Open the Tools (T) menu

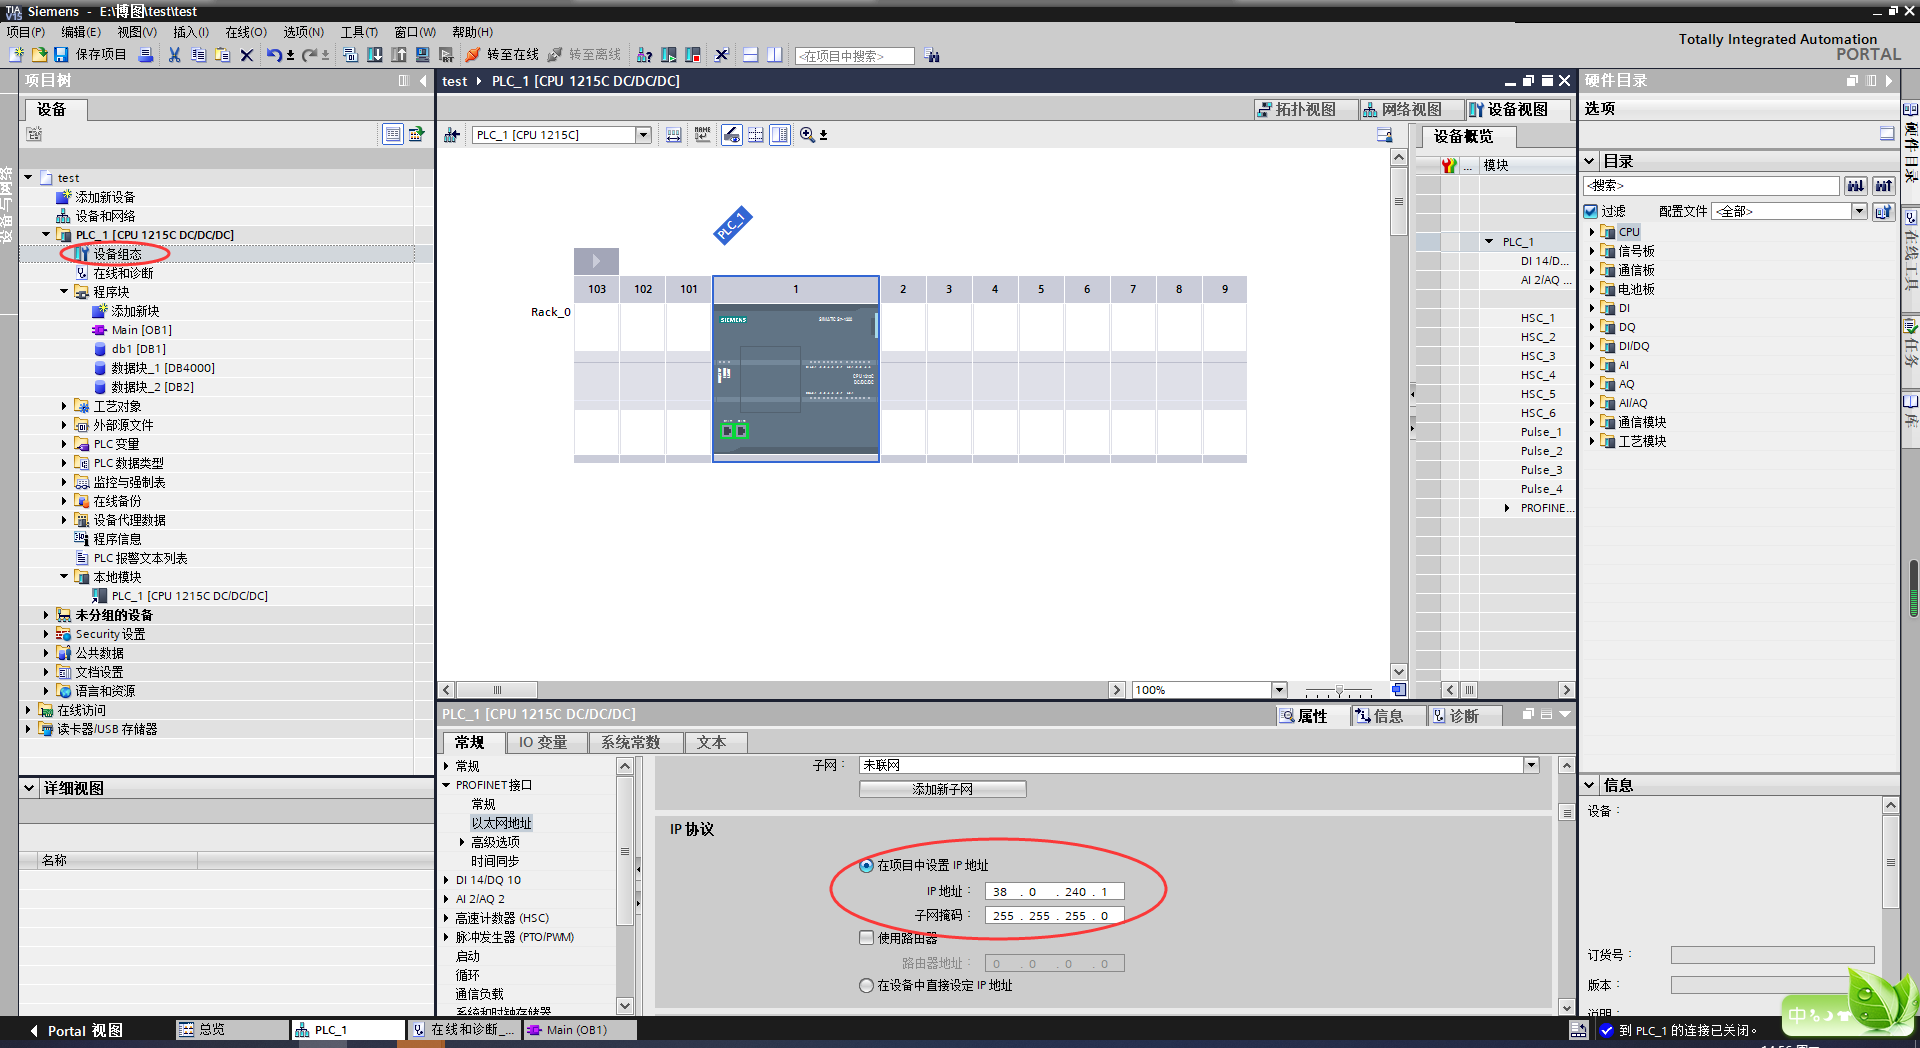click(360, 32)
